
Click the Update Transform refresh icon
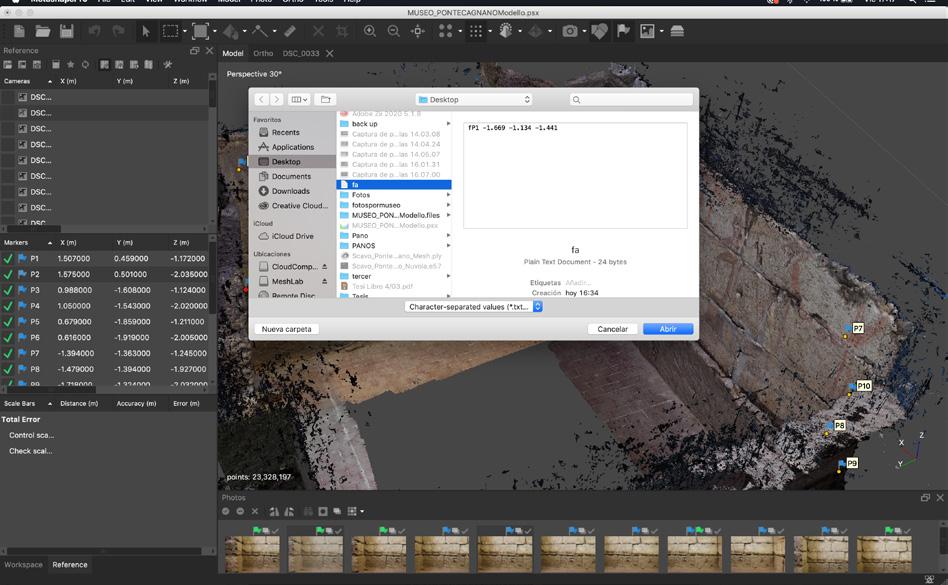(85, 65)
